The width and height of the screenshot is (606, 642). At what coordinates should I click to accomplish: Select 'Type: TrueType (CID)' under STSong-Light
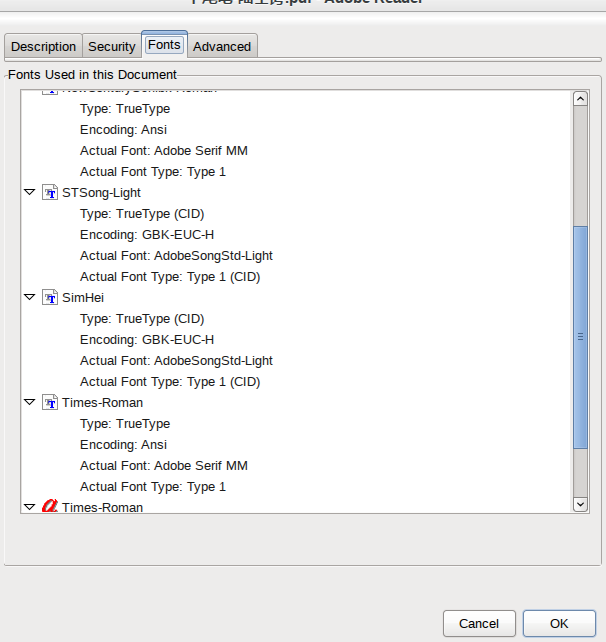142,214
